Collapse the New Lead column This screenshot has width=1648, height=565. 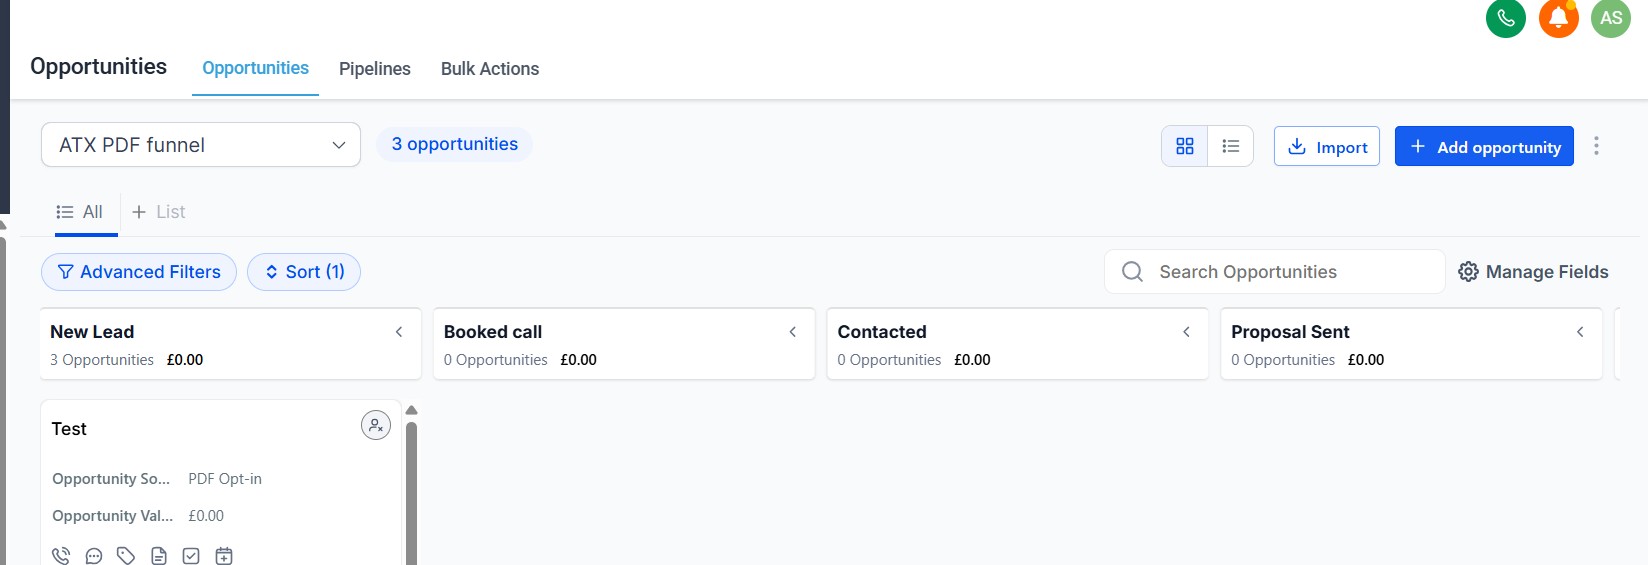pos(399,332)
